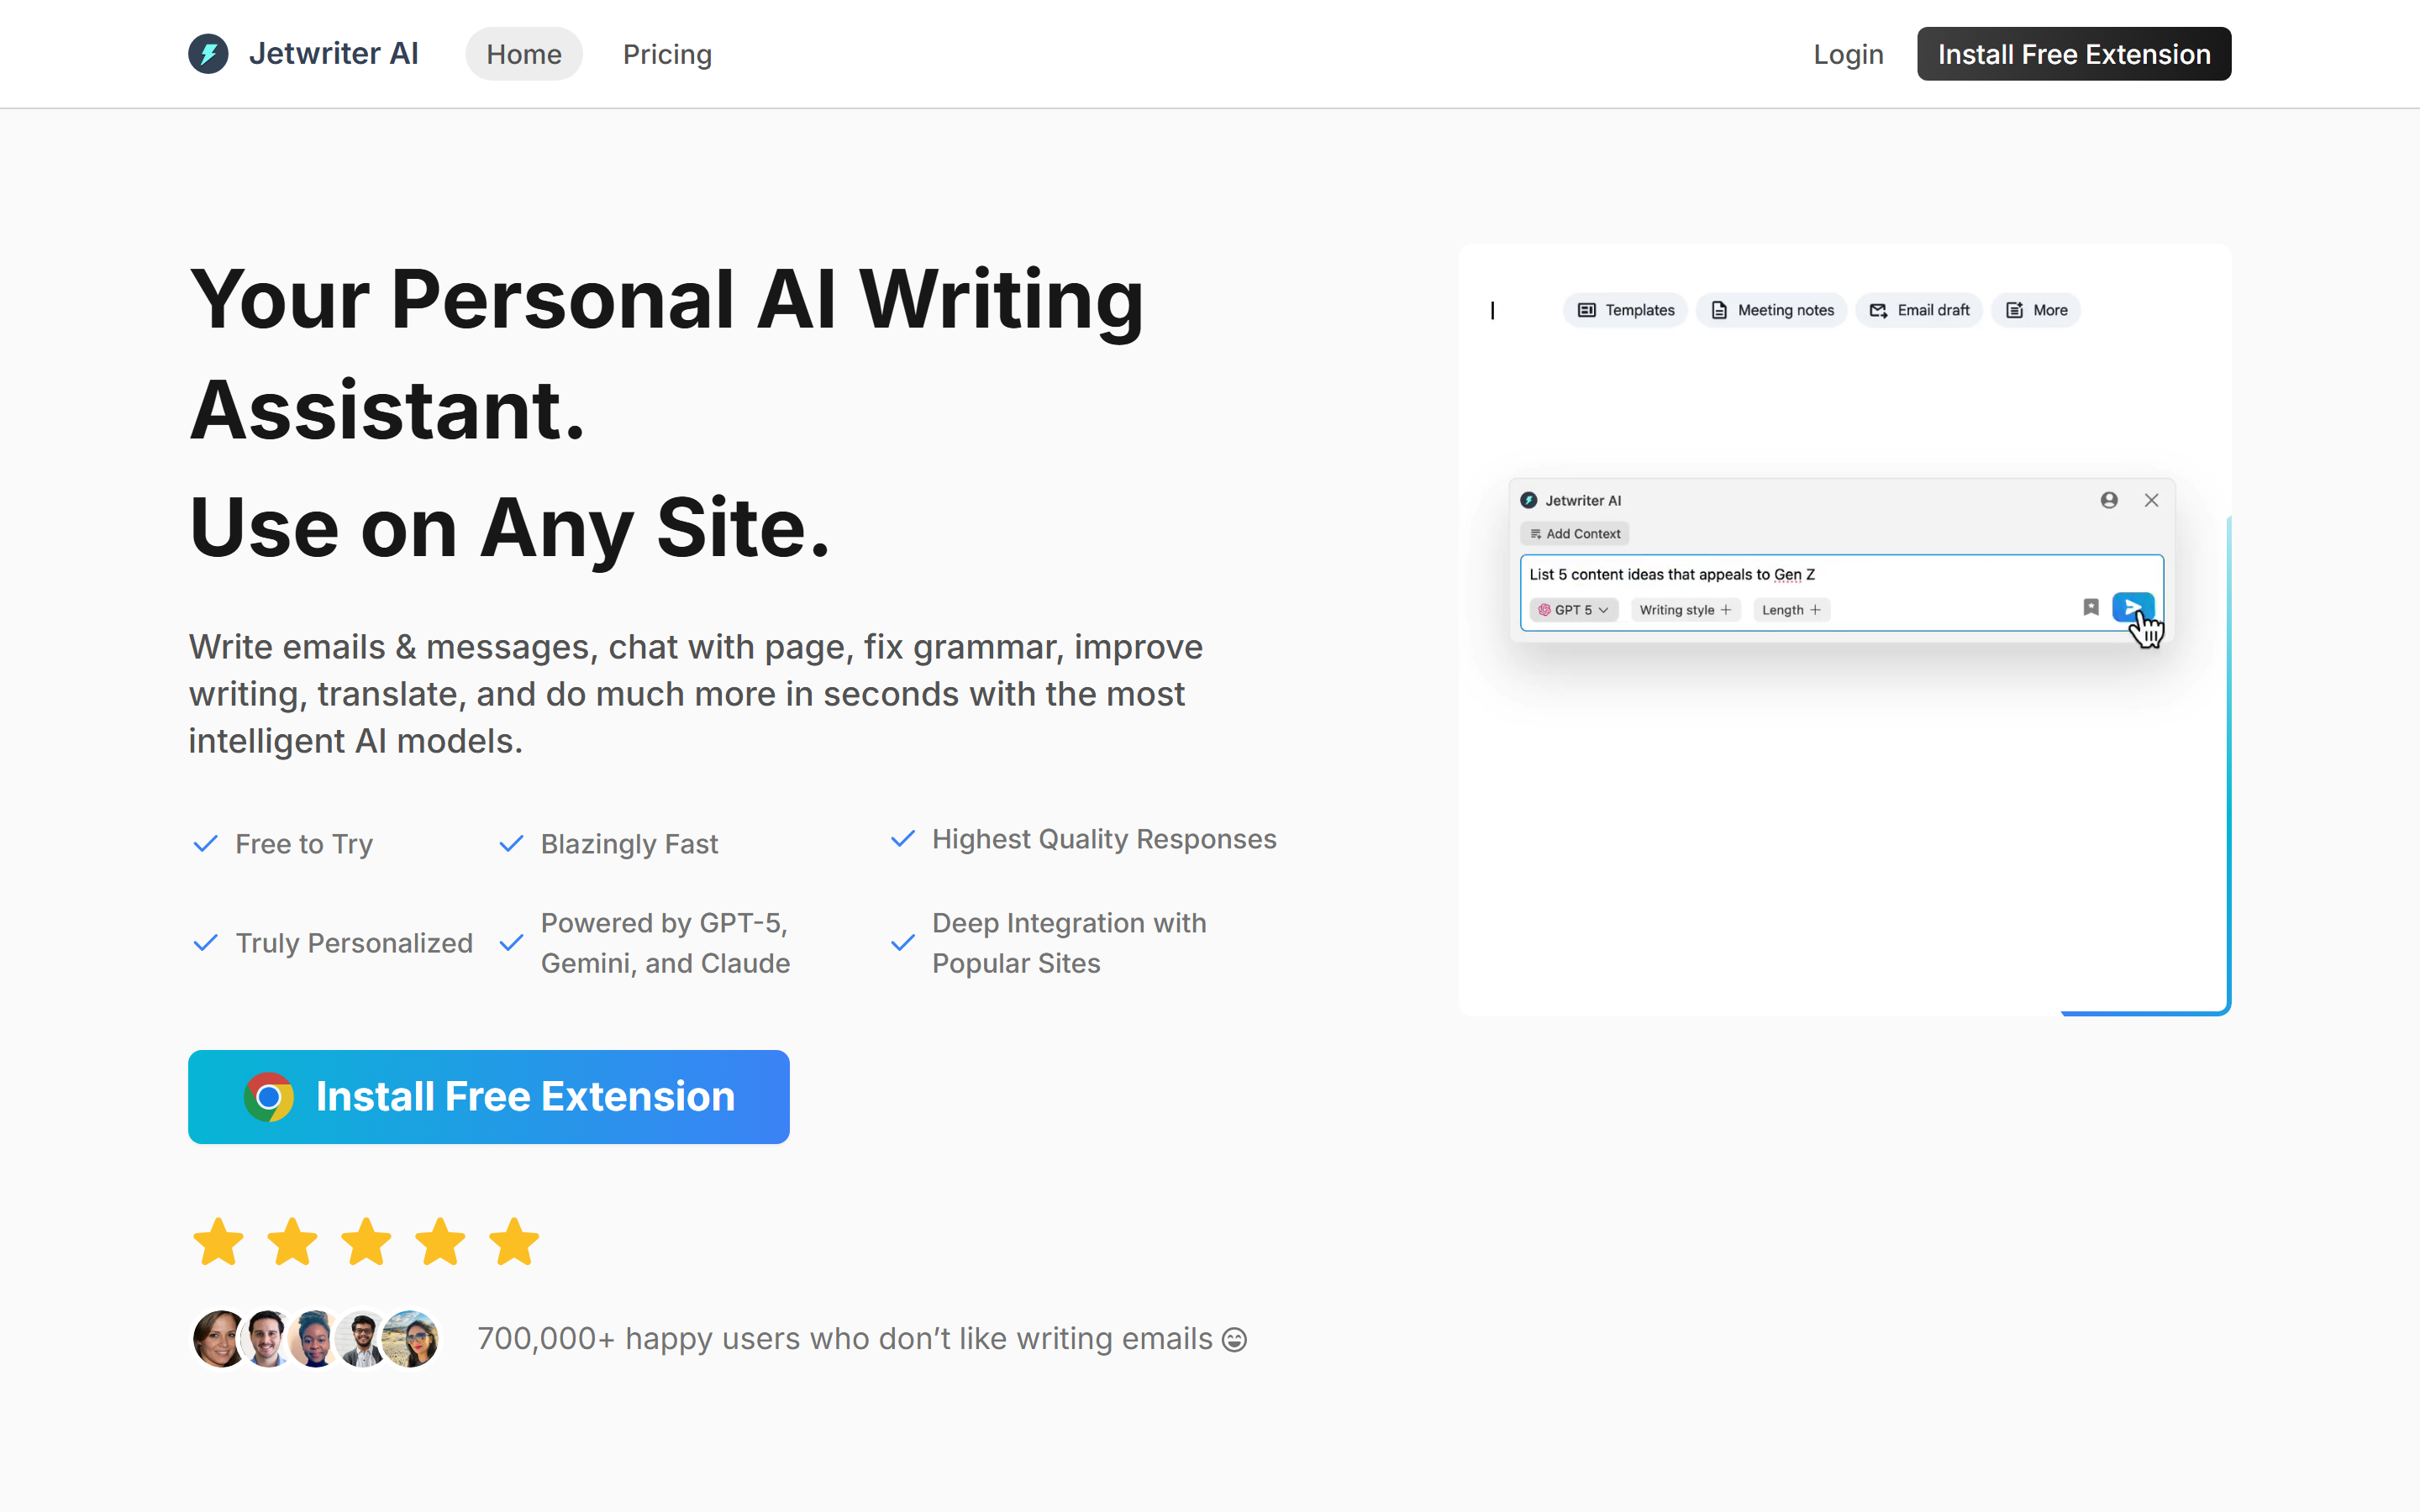Click the header Install Free Extension button

click(x=2073, y=54)
